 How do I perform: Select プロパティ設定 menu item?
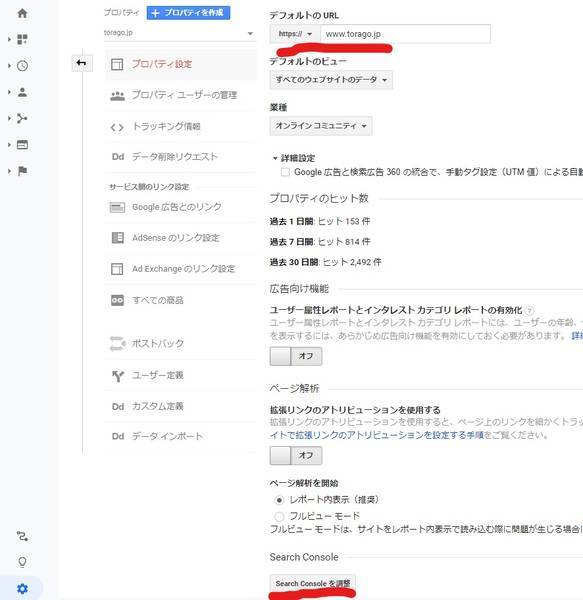coord(180,64)
